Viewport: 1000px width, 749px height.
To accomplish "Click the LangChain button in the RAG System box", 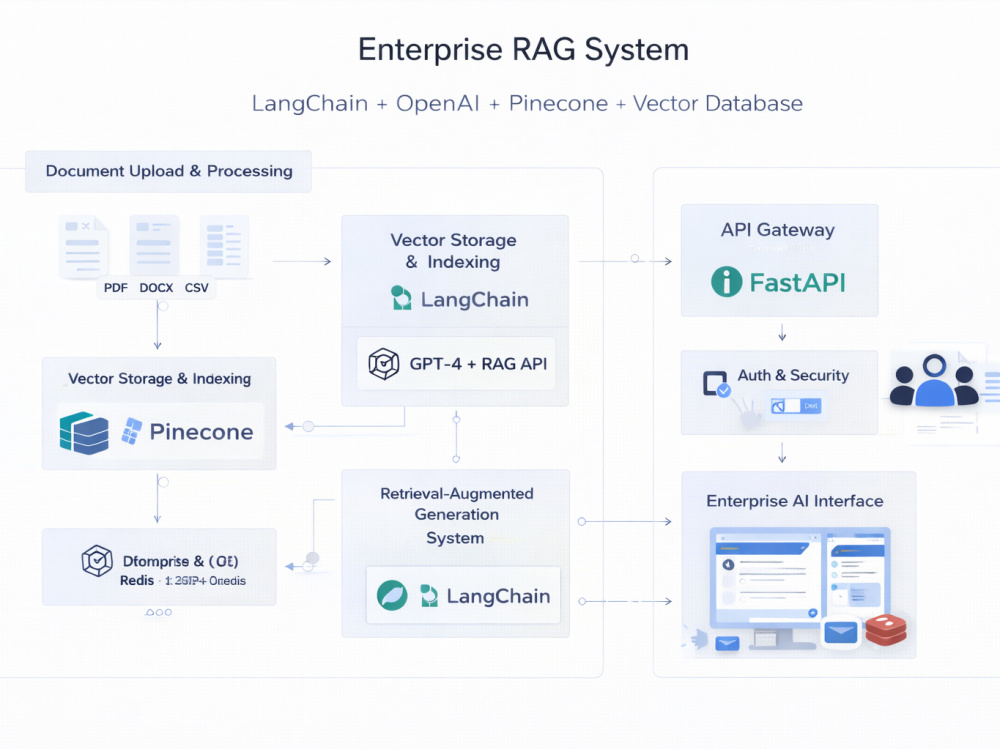I will 463,595.
